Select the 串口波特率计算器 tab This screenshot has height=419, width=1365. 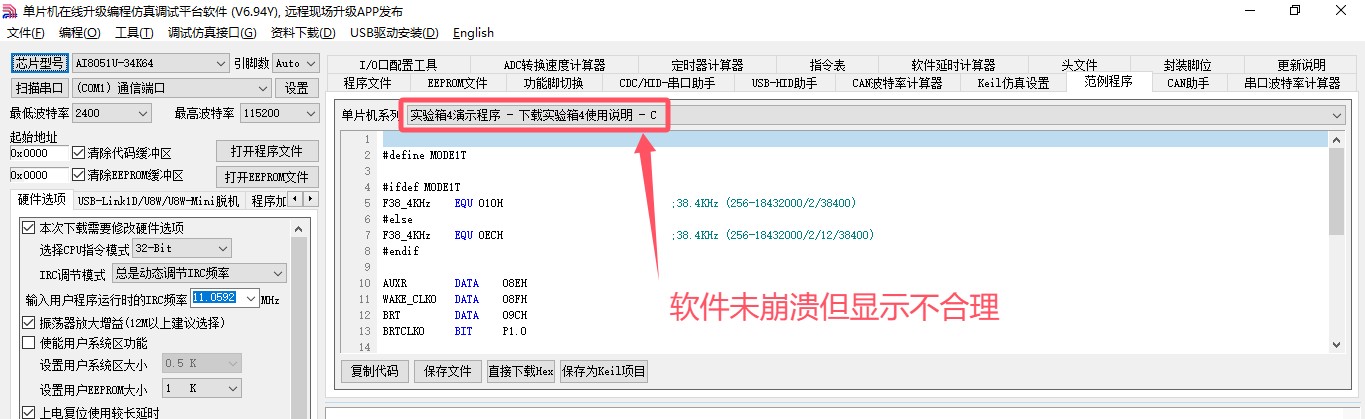pos(1292,83)
